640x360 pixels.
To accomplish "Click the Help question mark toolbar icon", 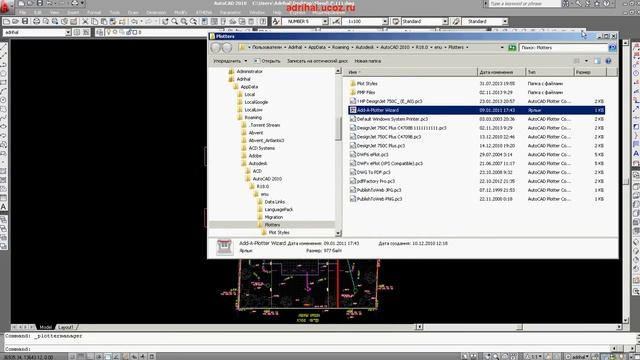I will (263, 21).
